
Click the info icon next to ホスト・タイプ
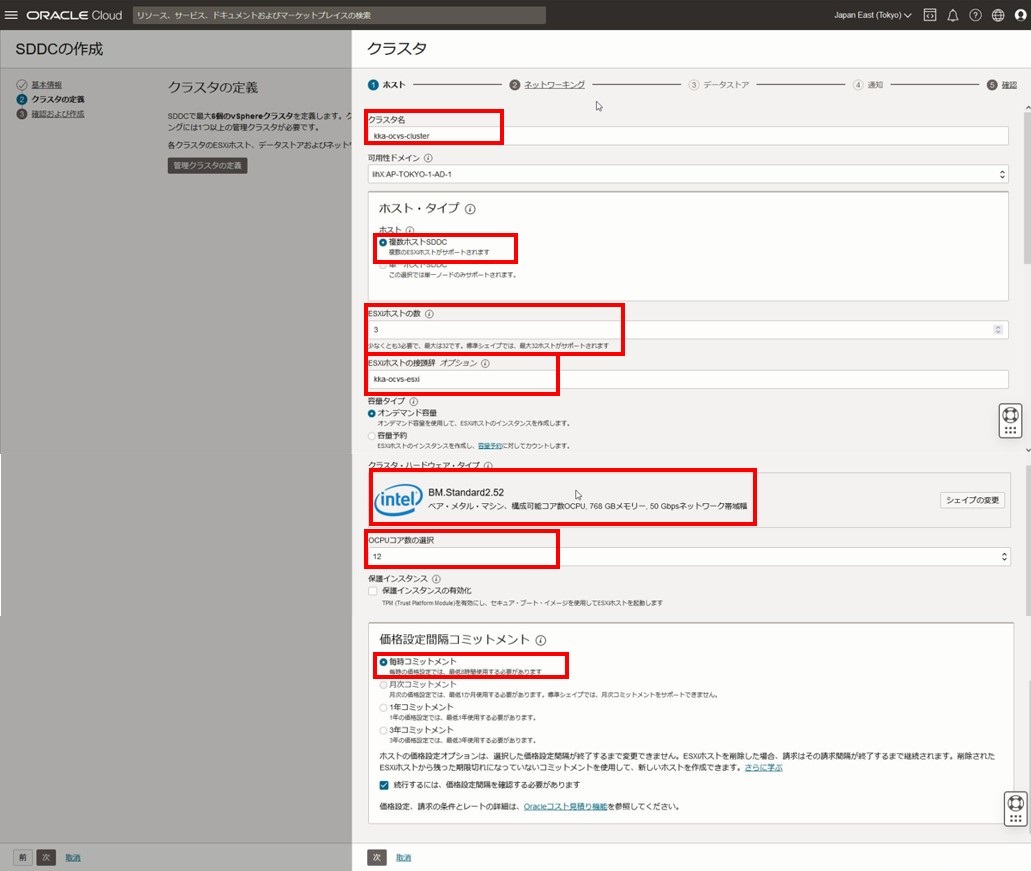tap(470, 209)
